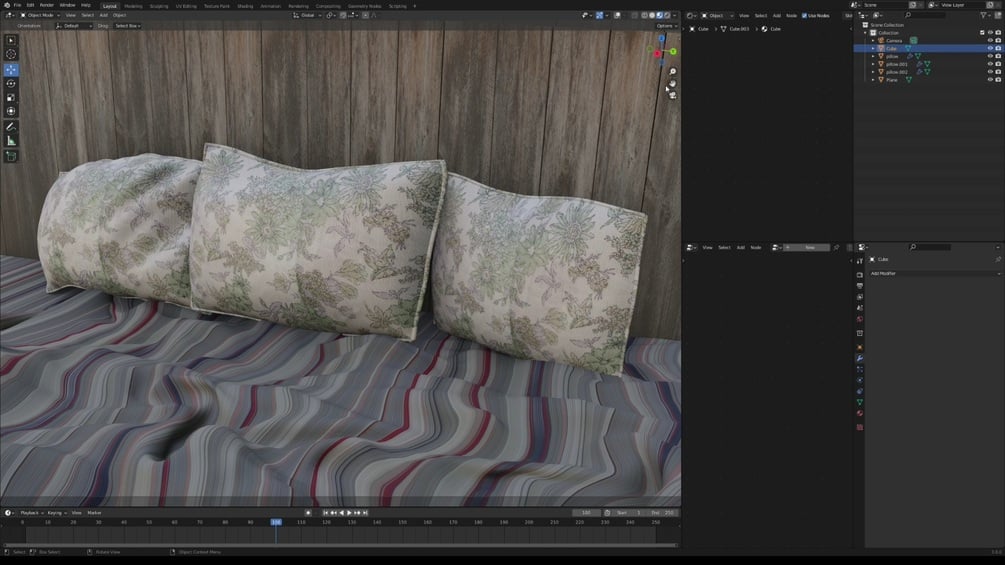Open the Object properties tab
The height and width of the screenshot is (565, 1005).
pyautogui.click(x=860, y=347)
